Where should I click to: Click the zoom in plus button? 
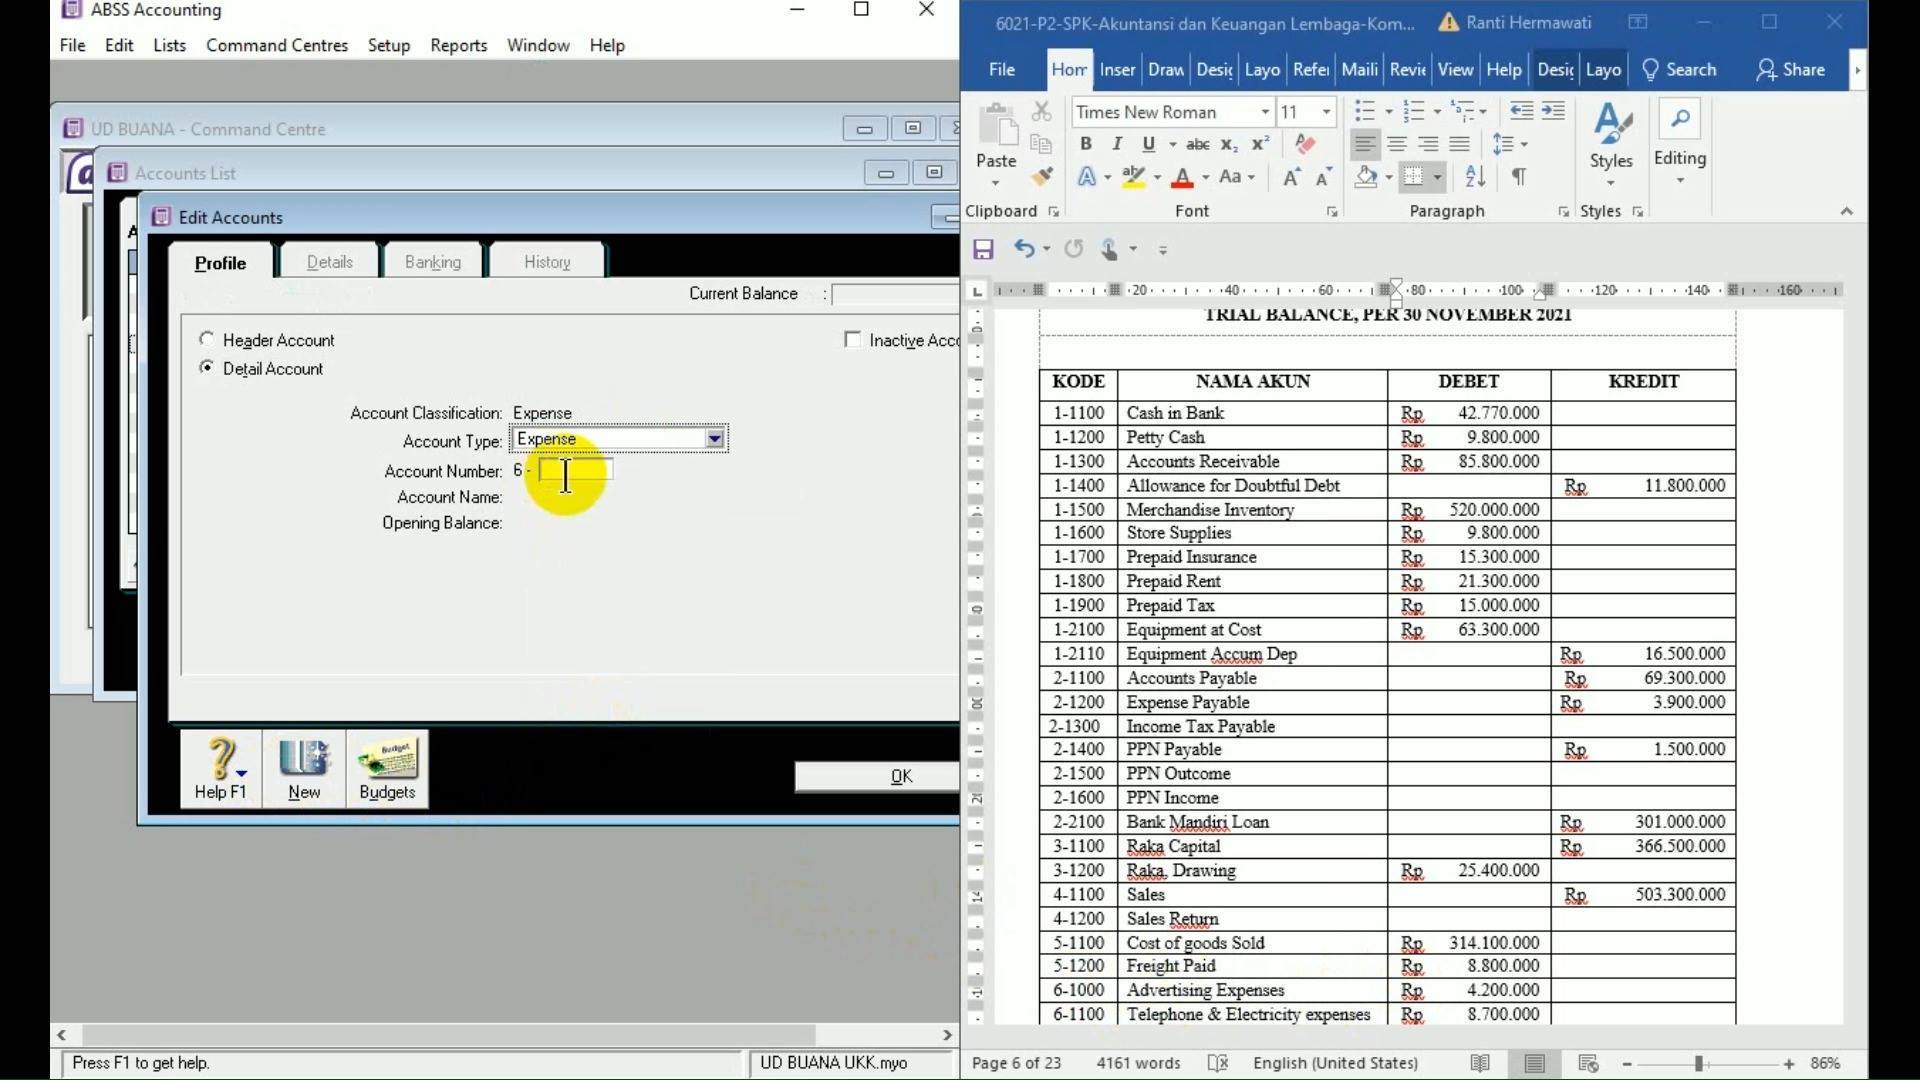click(x=1789, y=1064)
